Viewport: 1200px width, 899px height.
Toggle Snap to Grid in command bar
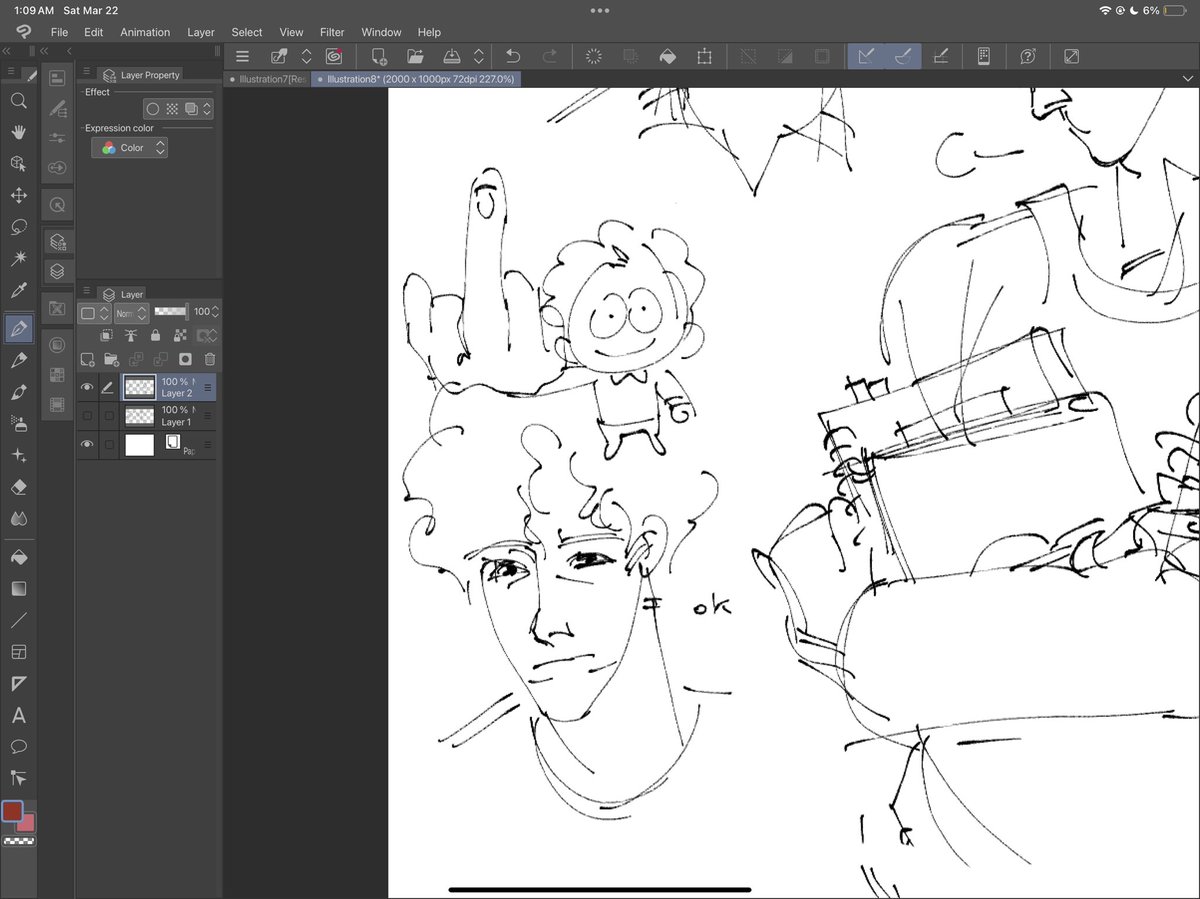(x=940, y=57)
